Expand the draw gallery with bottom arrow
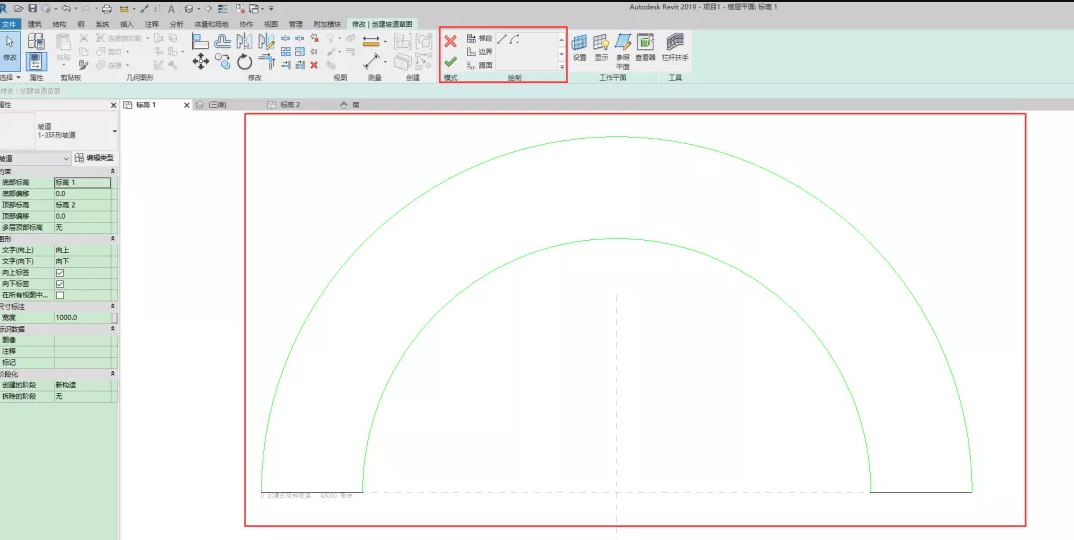This screenshot has width=1074, height=540. pyautogui.click(x=562, y=66)
